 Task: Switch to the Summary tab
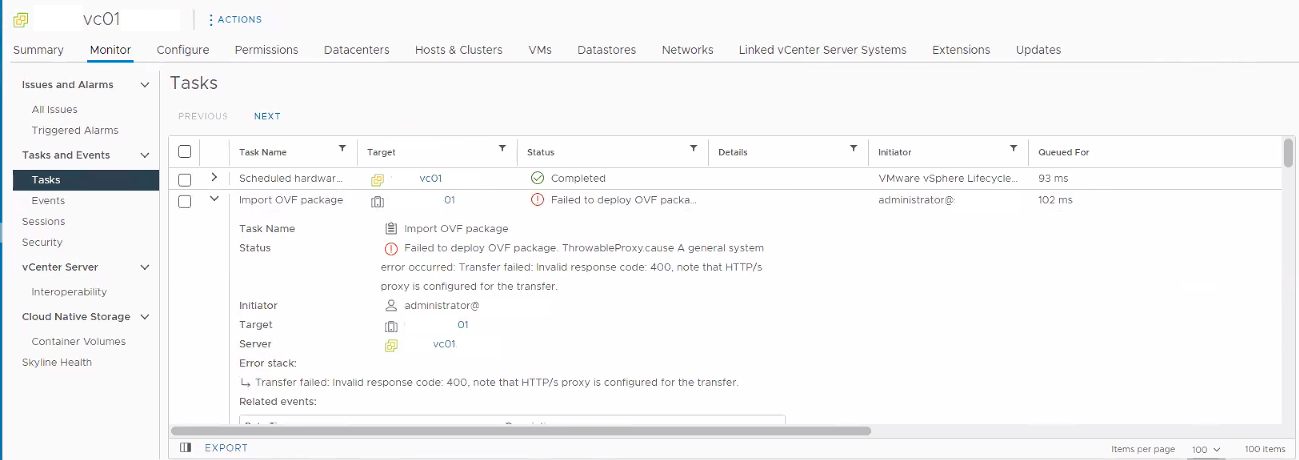tap(38, 50)
